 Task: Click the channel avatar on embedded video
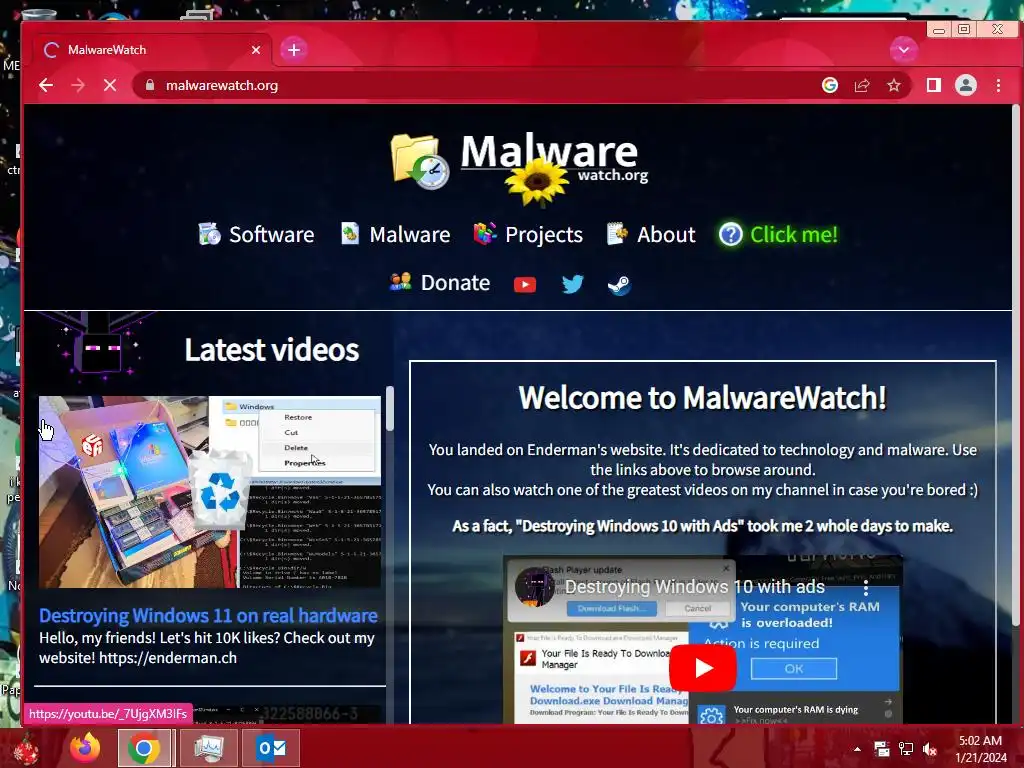534,586
